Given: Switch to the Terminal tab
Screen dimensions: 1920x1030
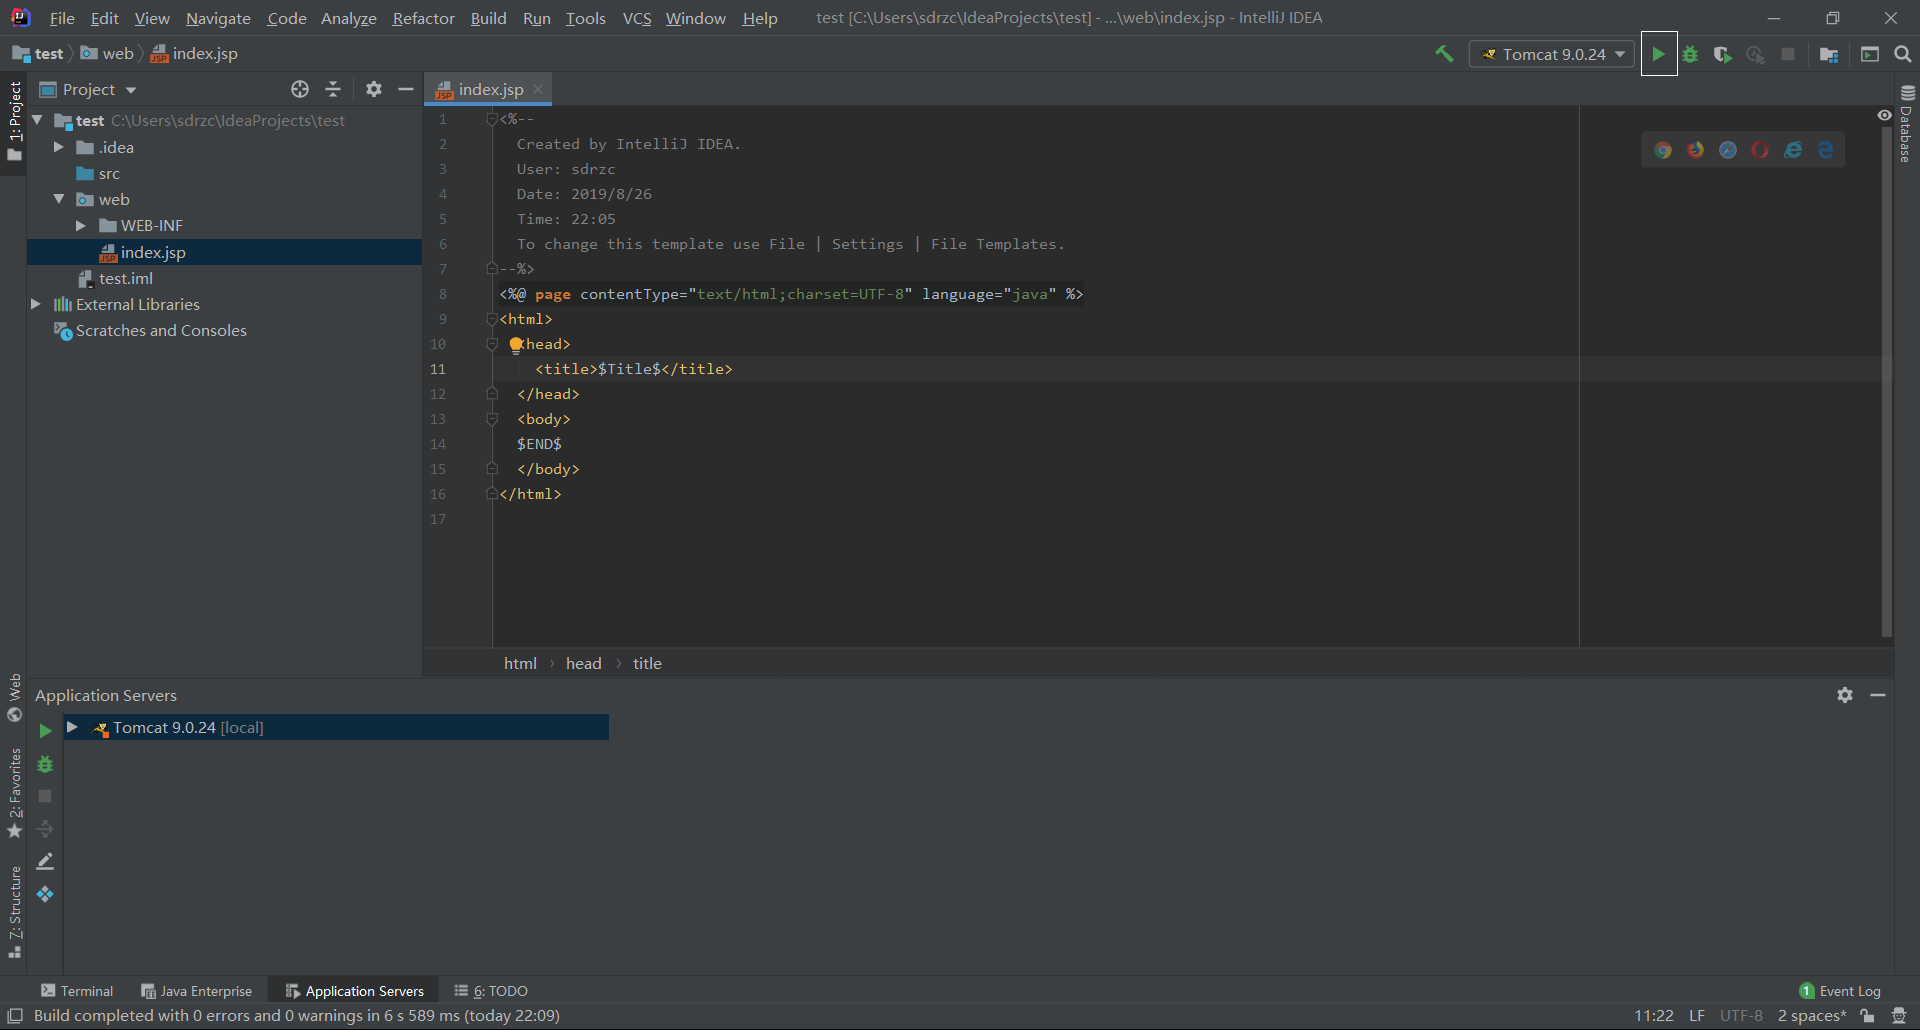Looking at the screenshot, I should pos(77,991).
